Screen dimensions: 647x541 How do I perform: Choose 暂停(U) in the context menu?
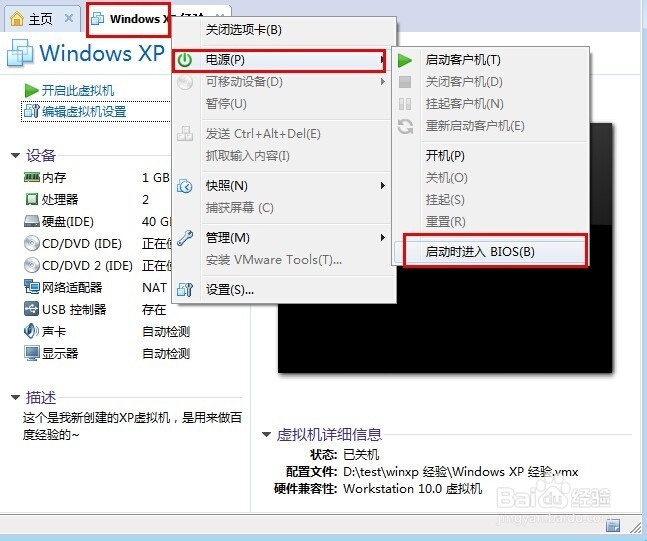point(284,104)
